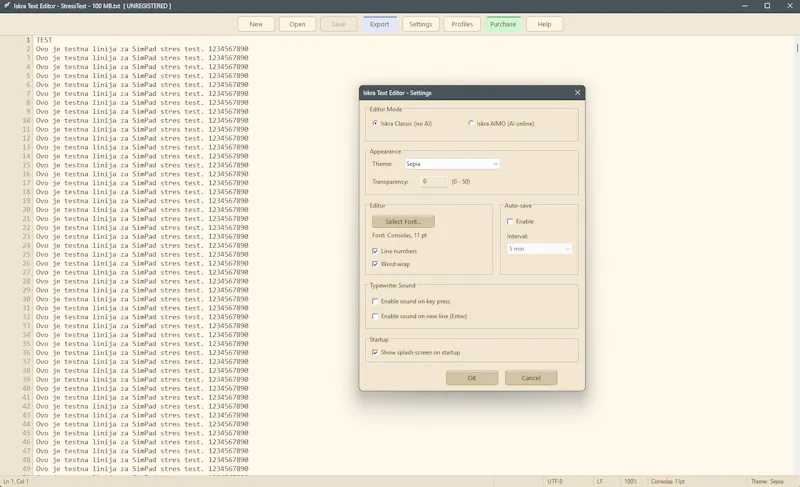Click the New toolbar button
This screenshot has width=800, height=487.
point(256,24)
